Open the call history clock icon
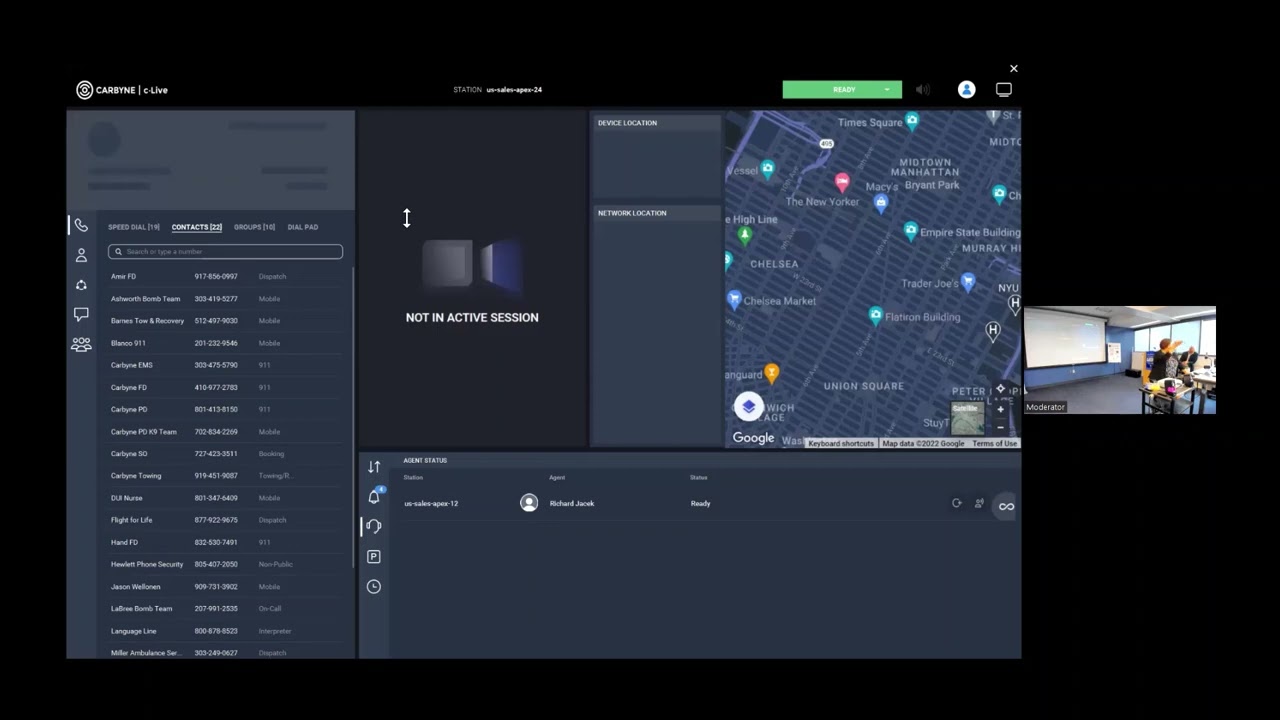This screenshot has width=1280, height=720. (x=374, y=586)
